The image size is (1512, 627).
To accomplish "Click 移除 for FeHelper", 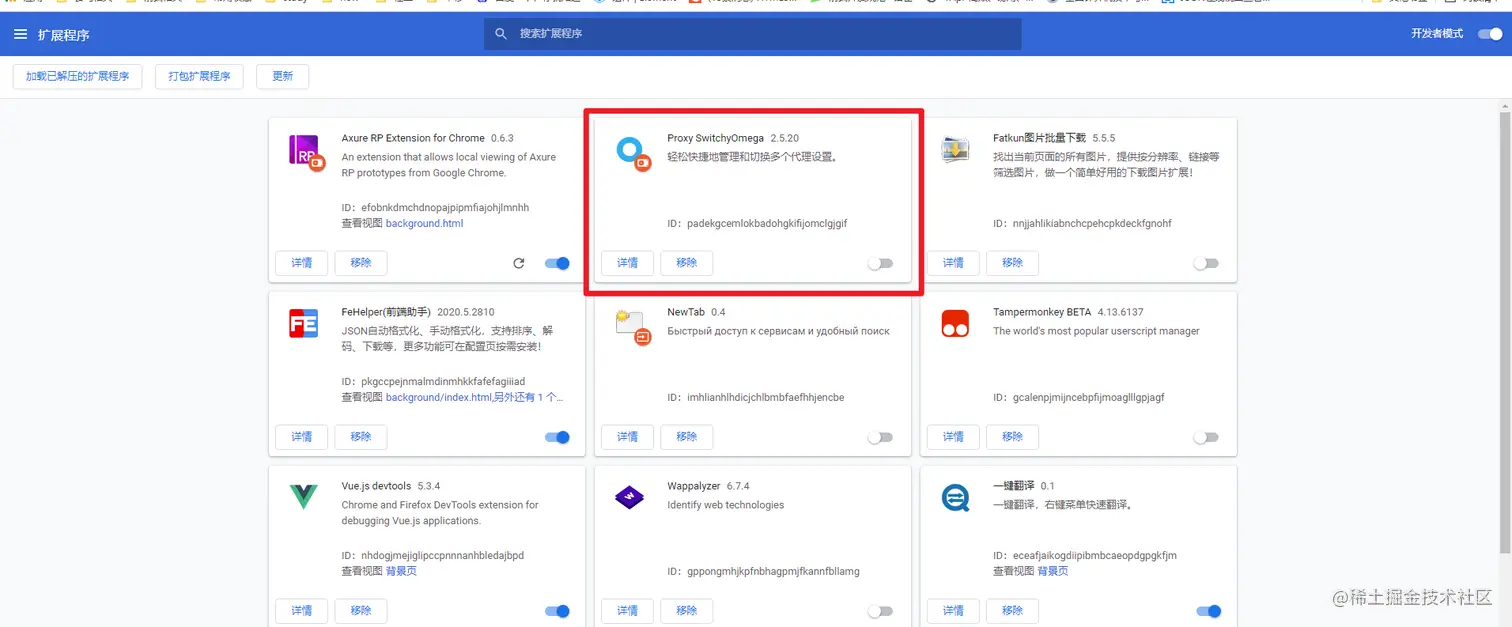I will [x=361, y=437].
